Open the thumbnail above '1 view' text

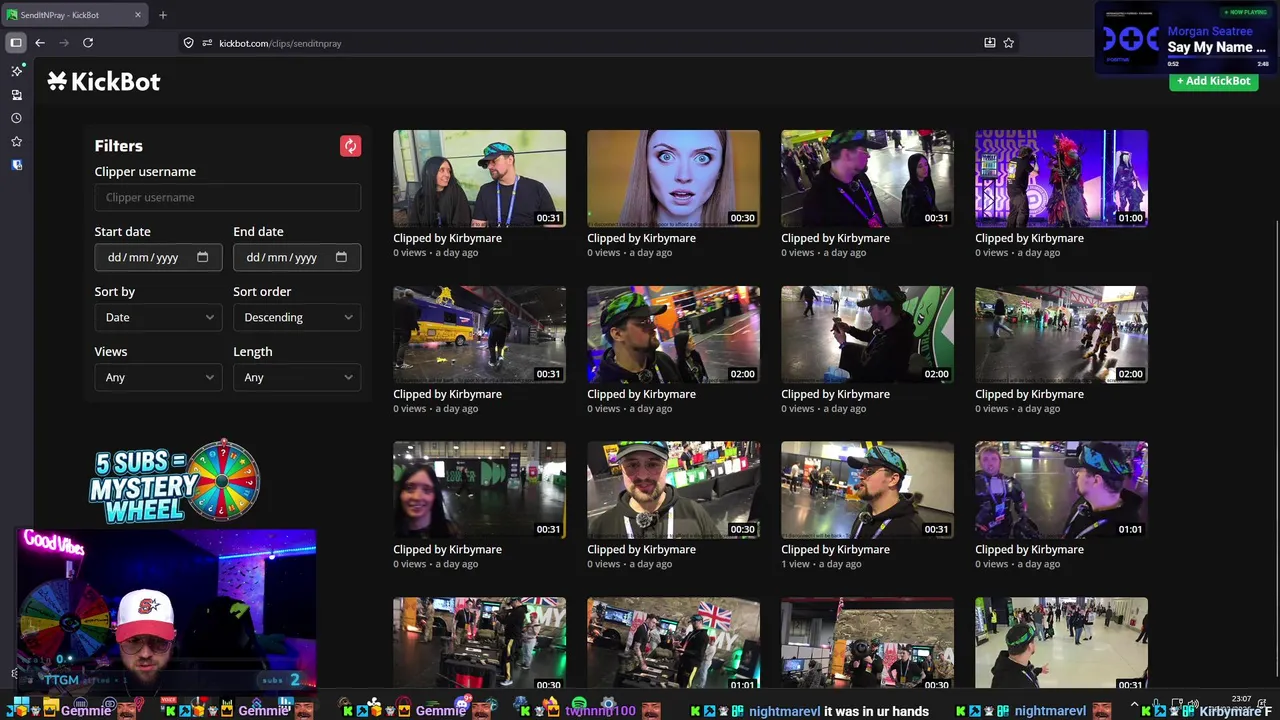click(x=867, y=490)
